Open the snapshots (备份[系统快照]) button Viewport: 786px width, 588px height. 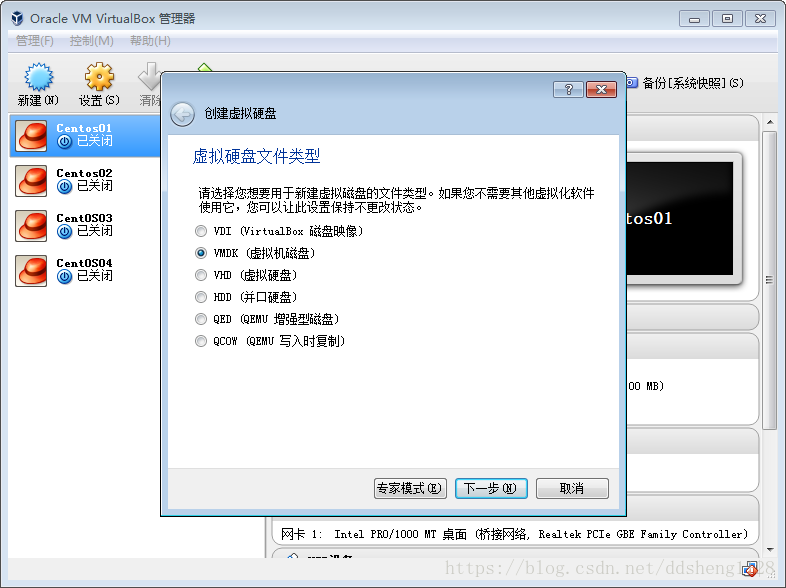686,83
